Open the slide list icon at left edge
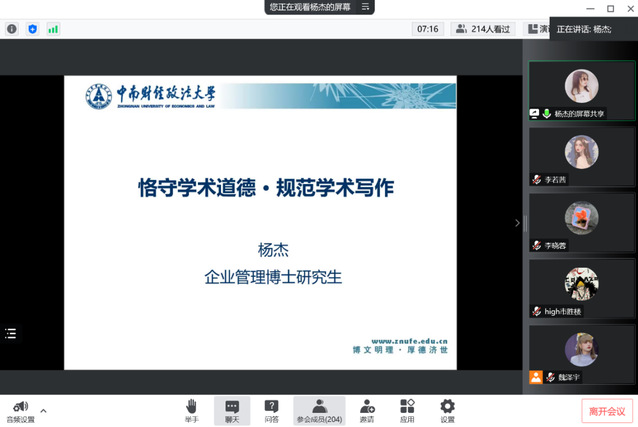Image resolution: width=638 pixels, height=427 pixels. (x=11, y=333)
